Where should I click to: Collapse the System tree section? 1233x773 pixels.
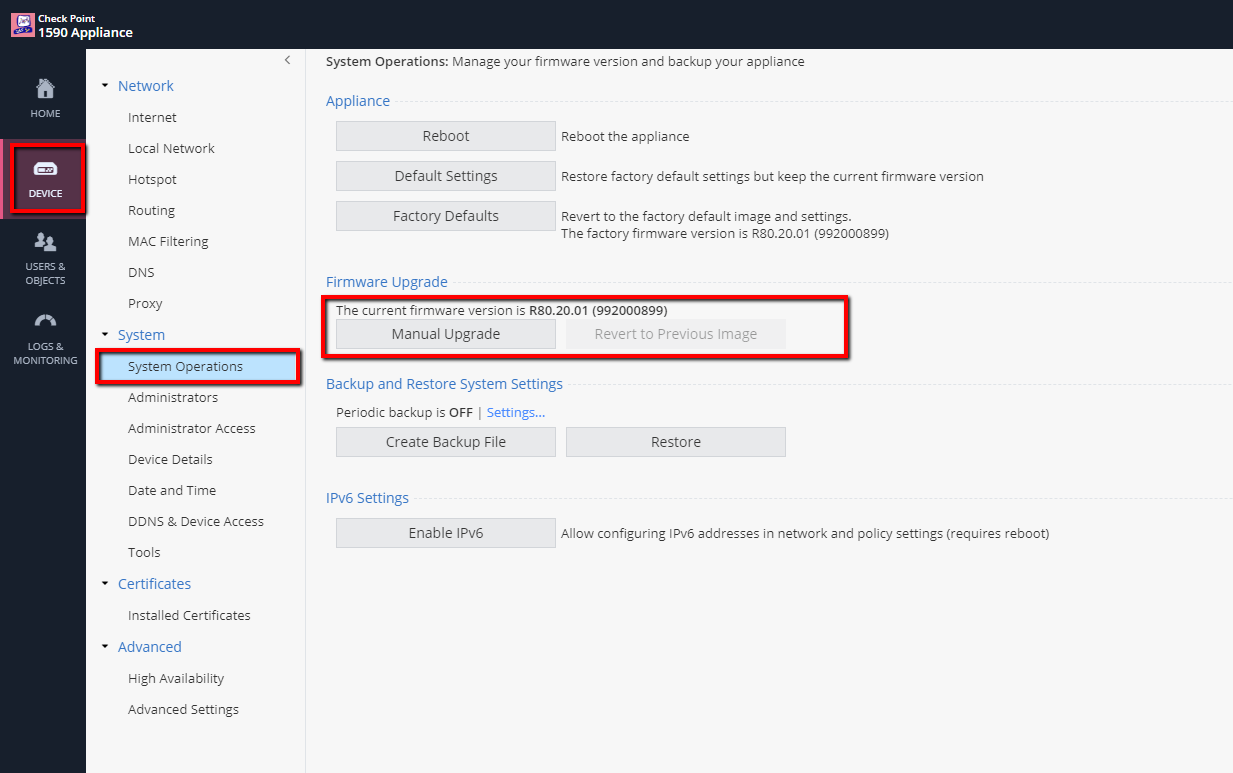[x=104, y=334]
